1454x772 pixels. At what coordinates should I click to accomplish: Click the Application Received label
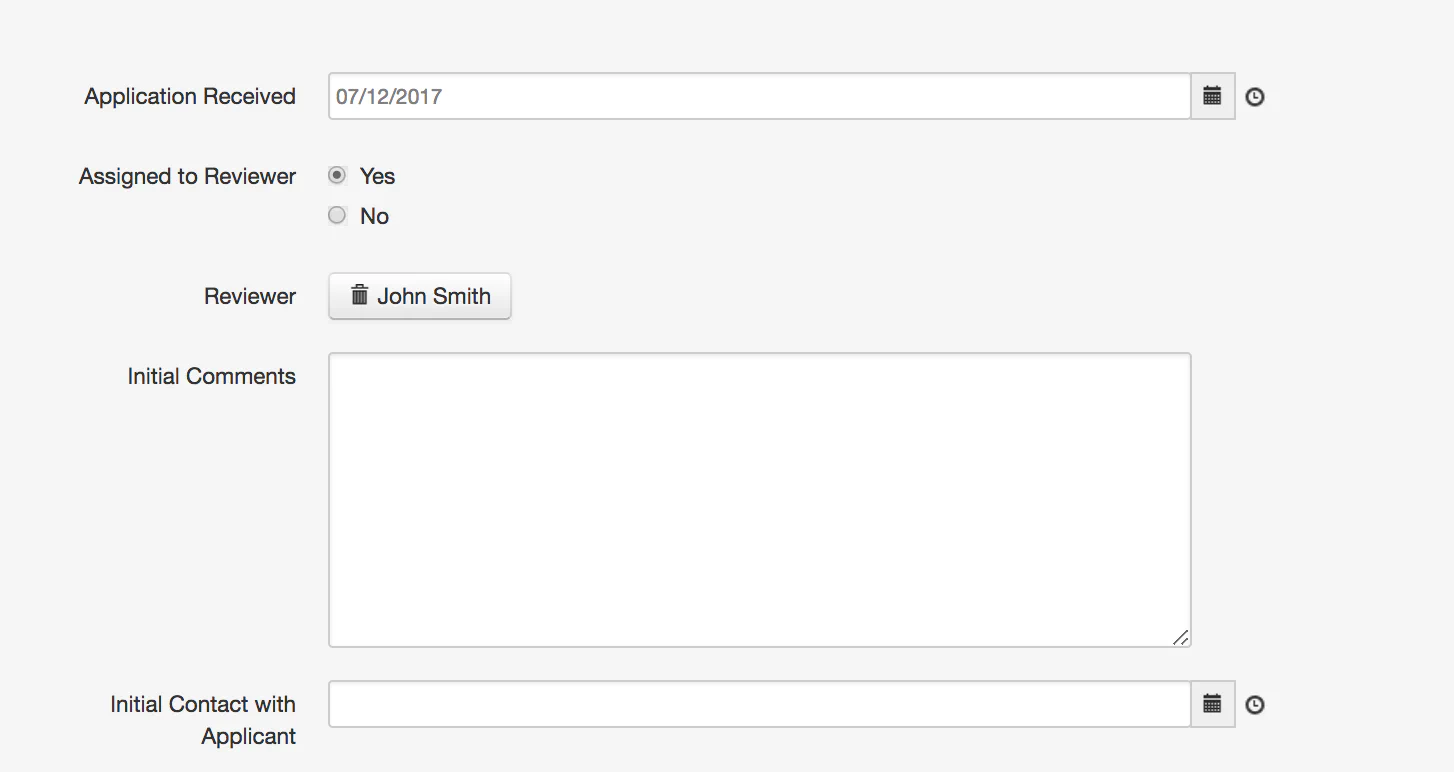tap(190, 96)
